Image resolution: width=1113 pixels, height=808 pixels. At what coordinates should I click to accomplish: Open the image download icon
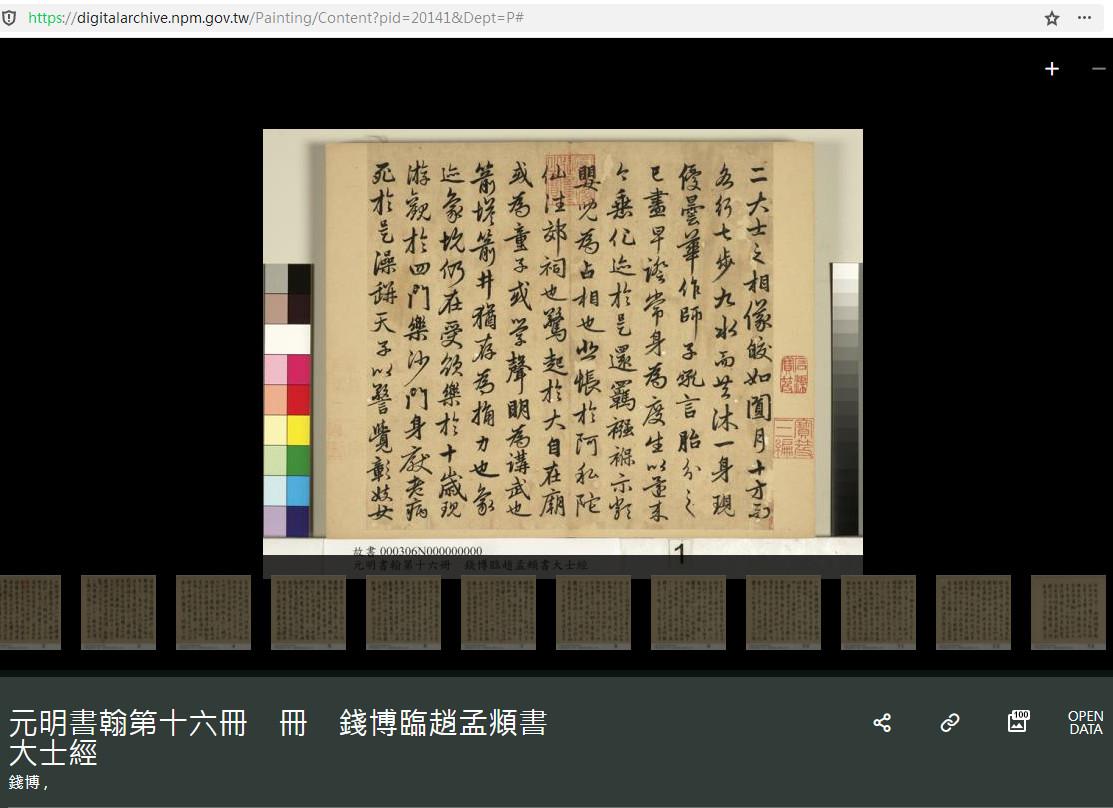(x=1018, y=721)
